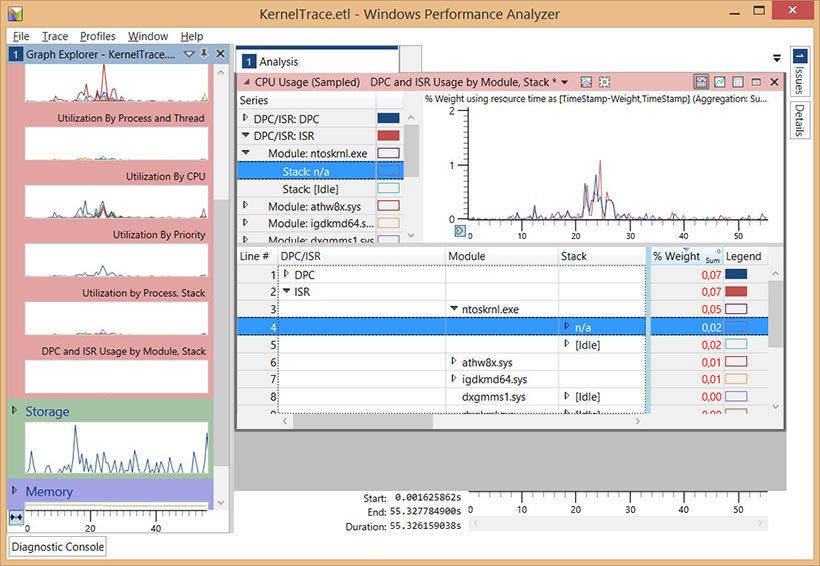This screenshot has height=566, width=820.
Task: Click legend swatch for igdkmd64.sys table row
Action: (x=736, y=379)
